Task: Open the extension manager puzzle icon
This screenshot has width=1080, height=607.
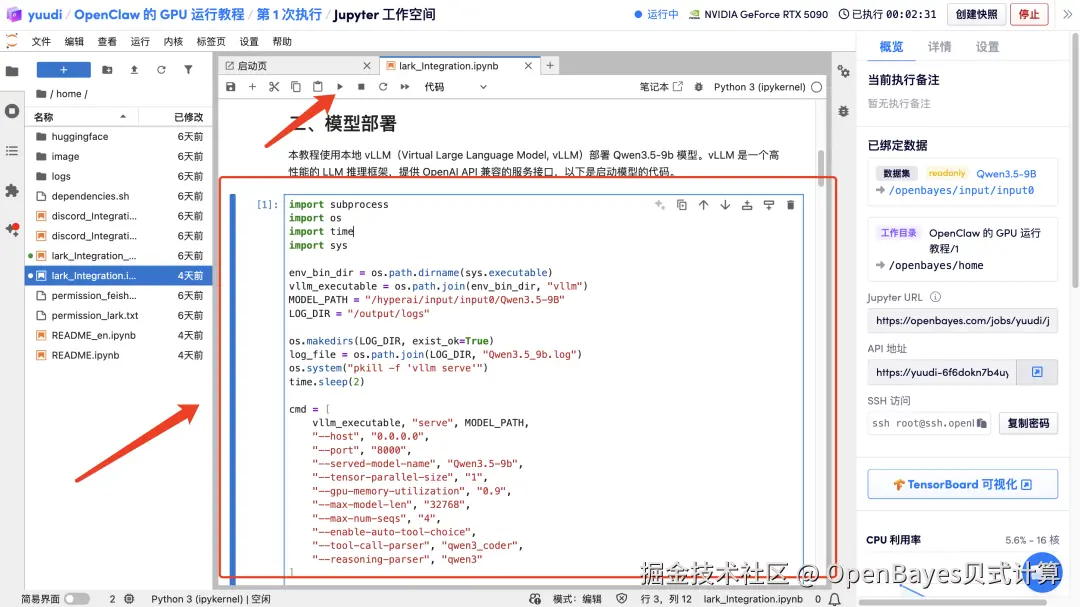Action: click(x=12, y=190)
